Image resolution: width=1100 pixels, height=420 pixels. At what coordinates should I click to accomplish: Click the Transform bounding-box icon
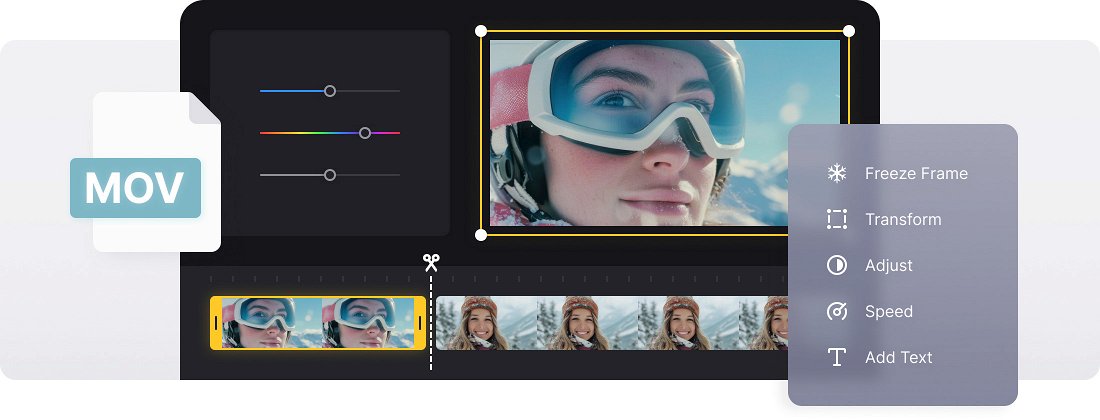836,219
